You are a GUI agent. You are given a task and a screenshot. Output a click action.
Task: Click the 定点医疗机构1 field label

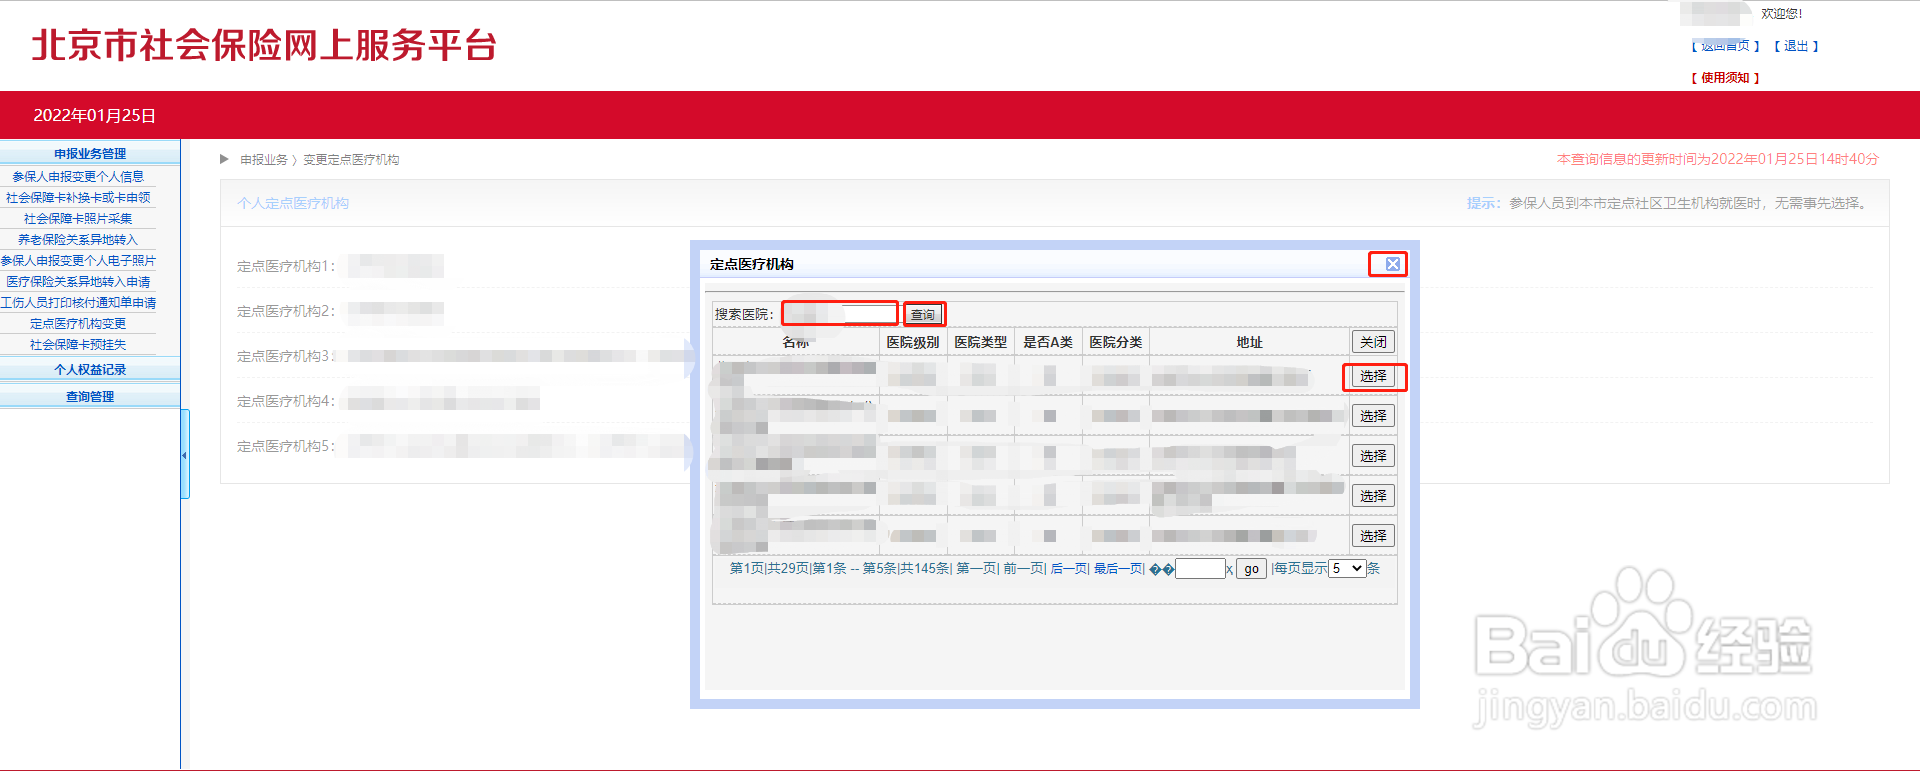[286, 266]
